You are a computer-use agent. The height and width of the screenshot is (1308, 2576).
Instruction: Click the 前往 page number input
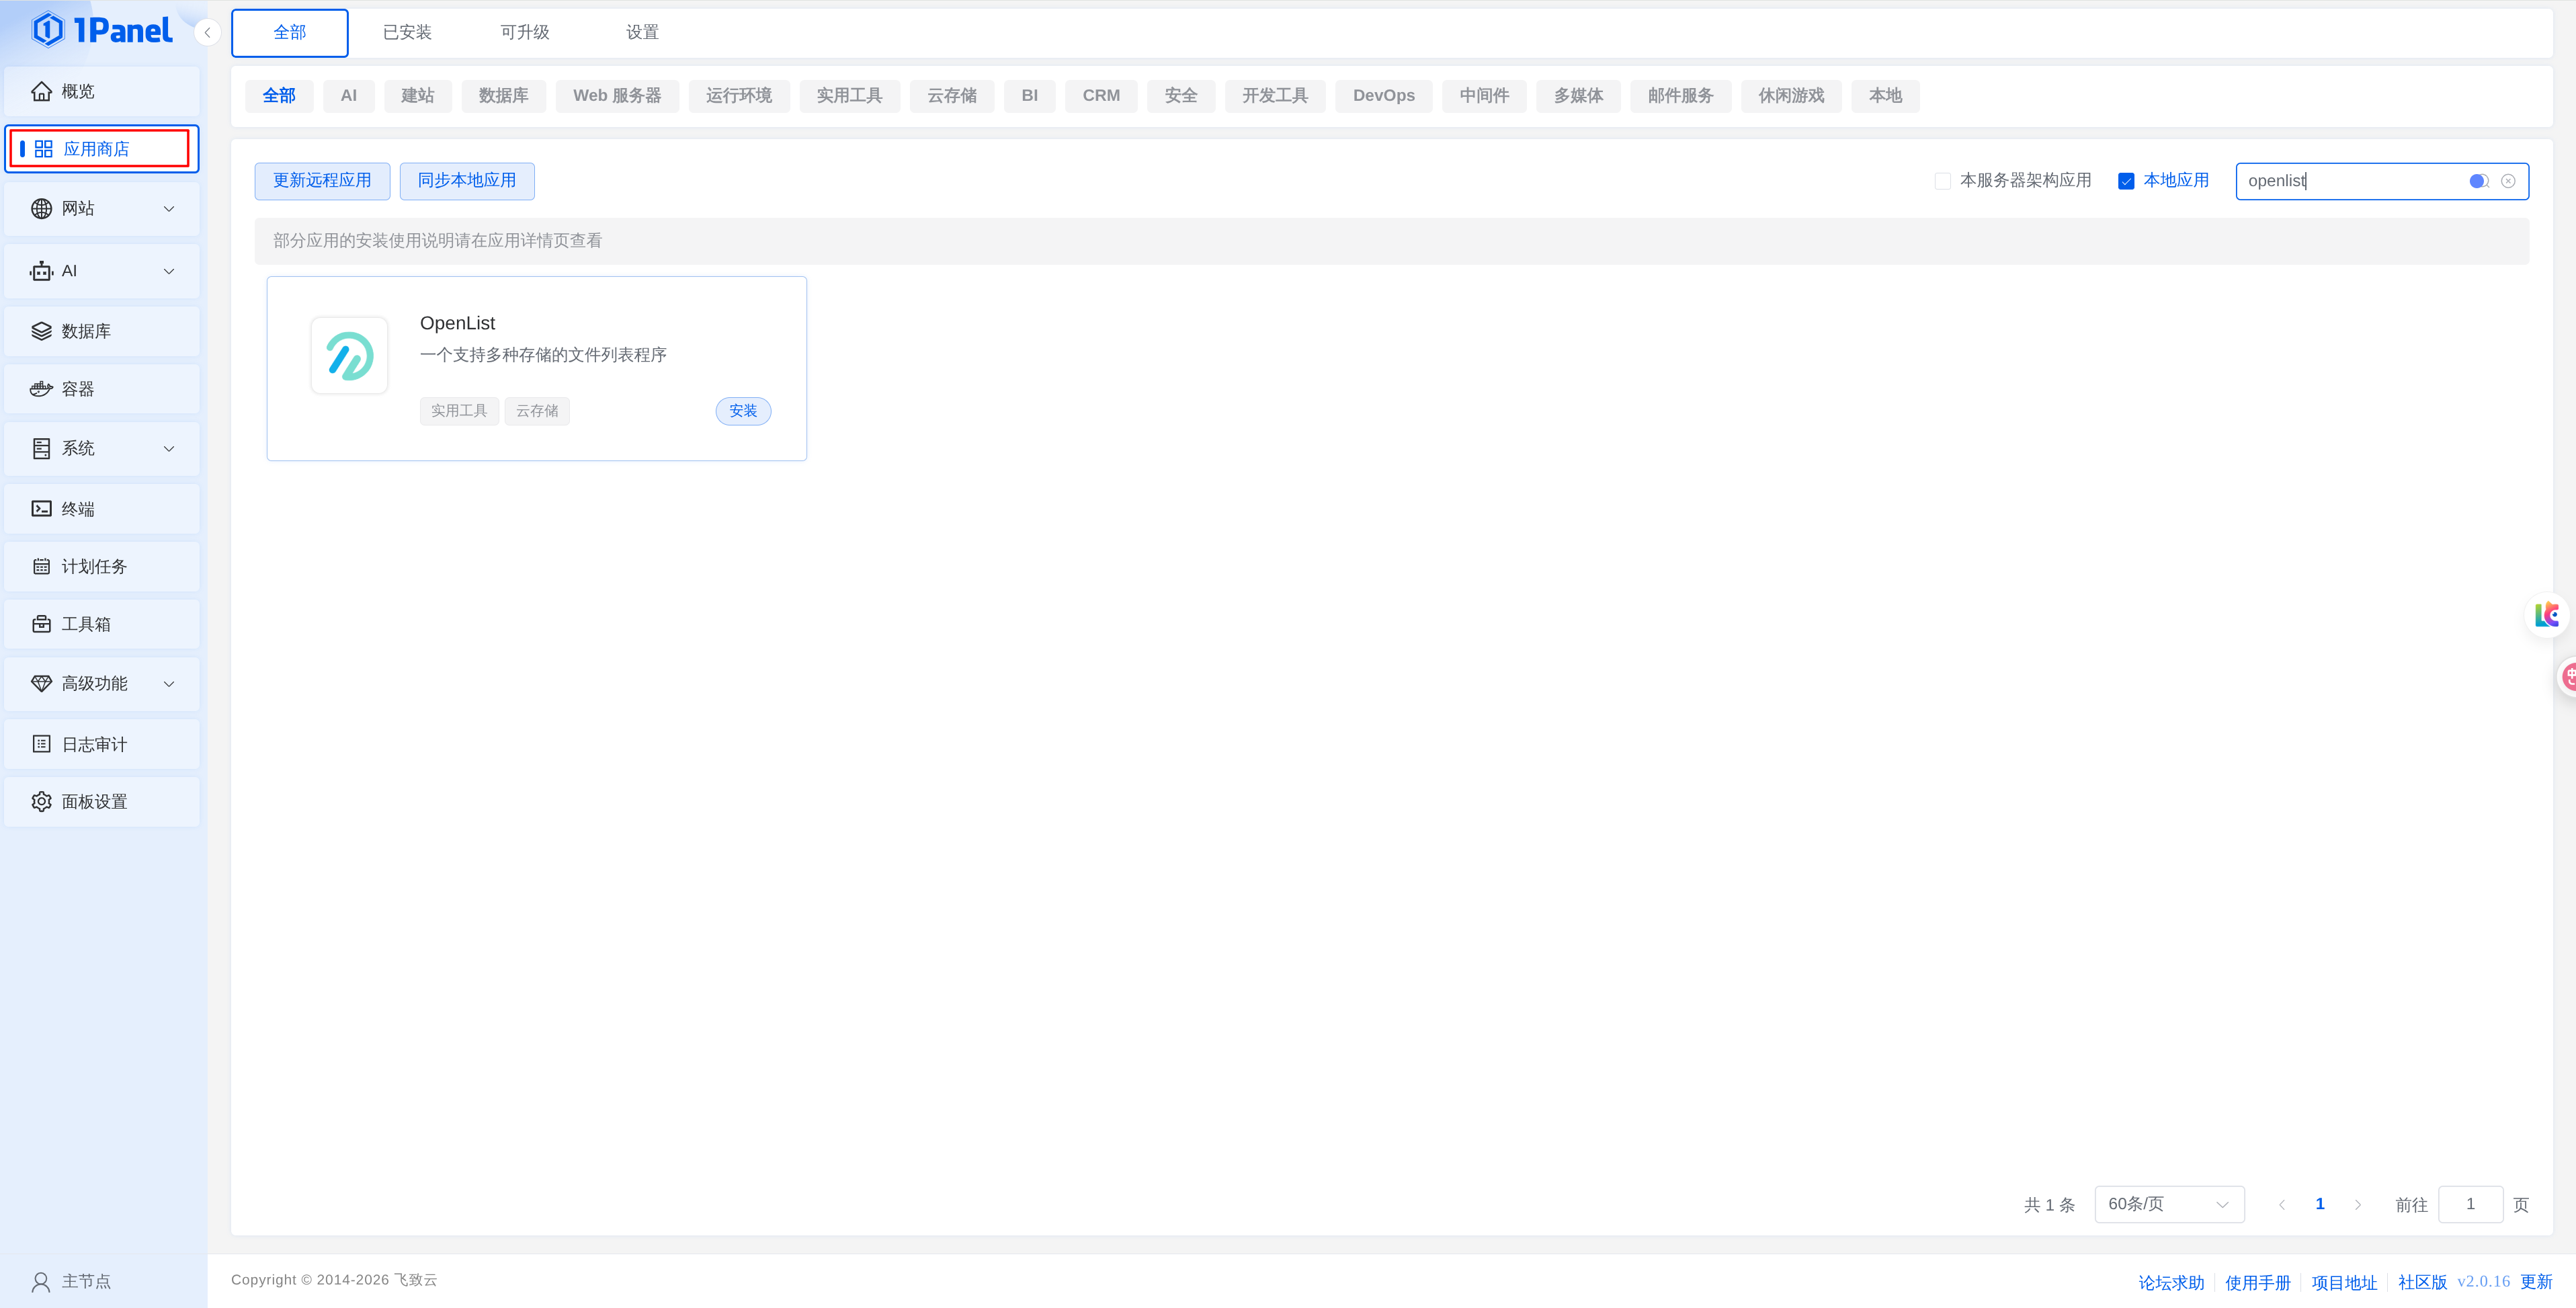[2470, 1204]
